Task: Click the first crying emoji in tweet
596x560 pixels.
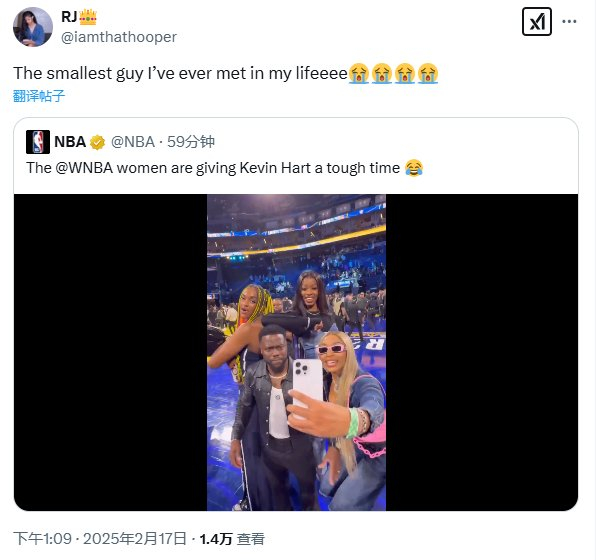Action: click(358, 73)
